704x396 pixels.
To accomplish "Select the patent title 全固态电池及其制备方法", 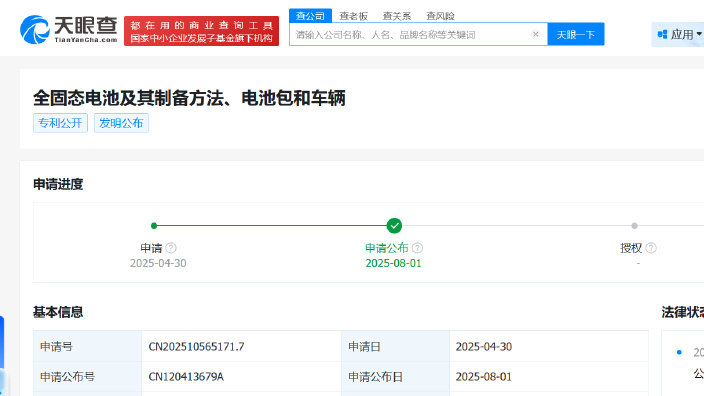I will pyautogui.click(x=189, y=98).
